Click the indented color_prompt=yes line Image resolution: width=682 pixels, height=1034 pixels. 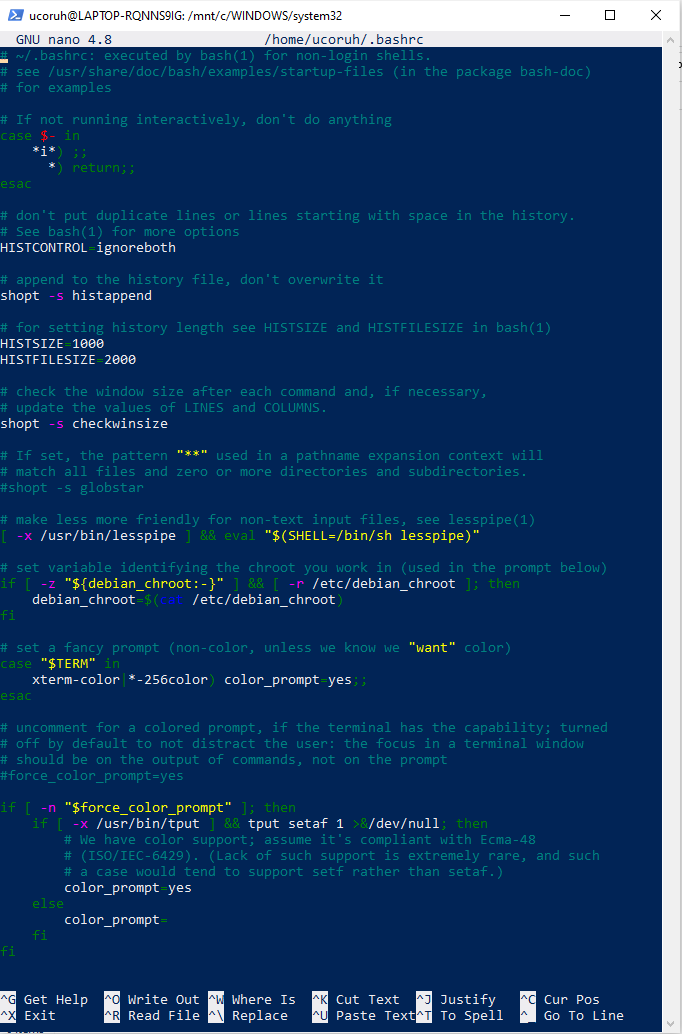click(x=128, y=888)
